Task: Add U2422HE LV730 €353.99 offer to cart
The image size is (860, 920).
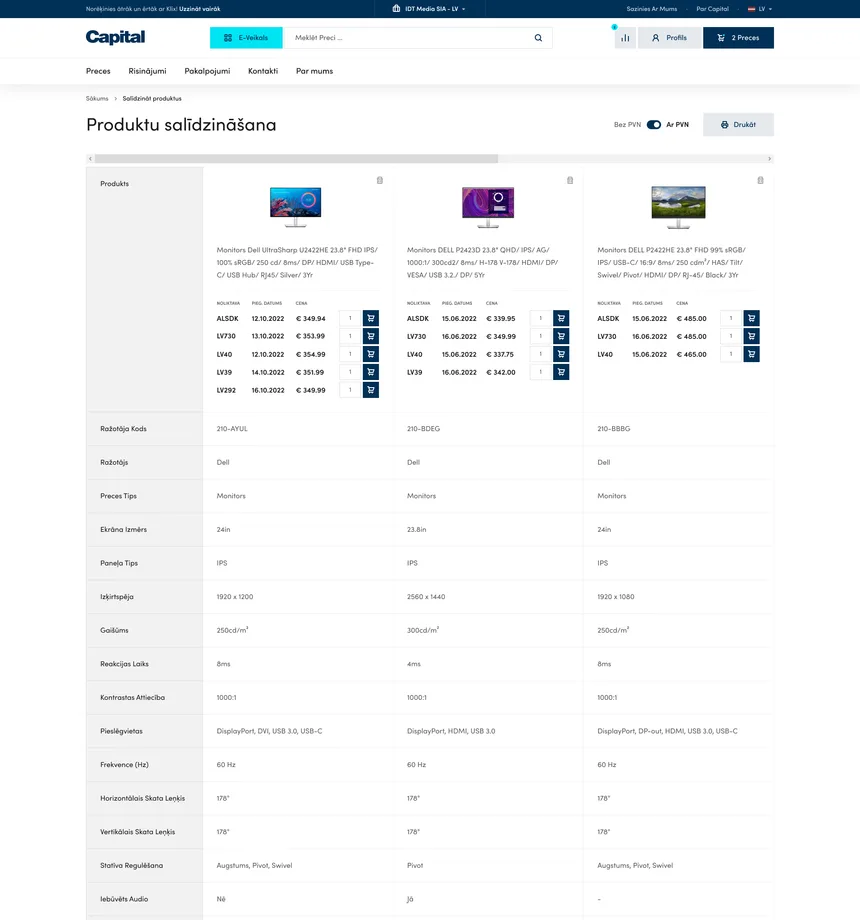Action: [371, 336]
